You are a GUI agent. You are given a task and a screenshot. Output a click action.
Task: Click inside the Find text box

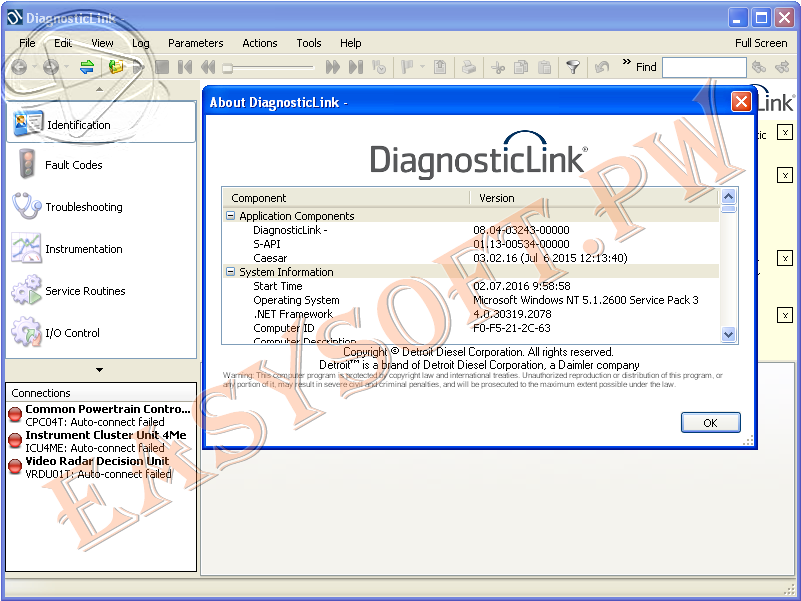pos(704,67)
